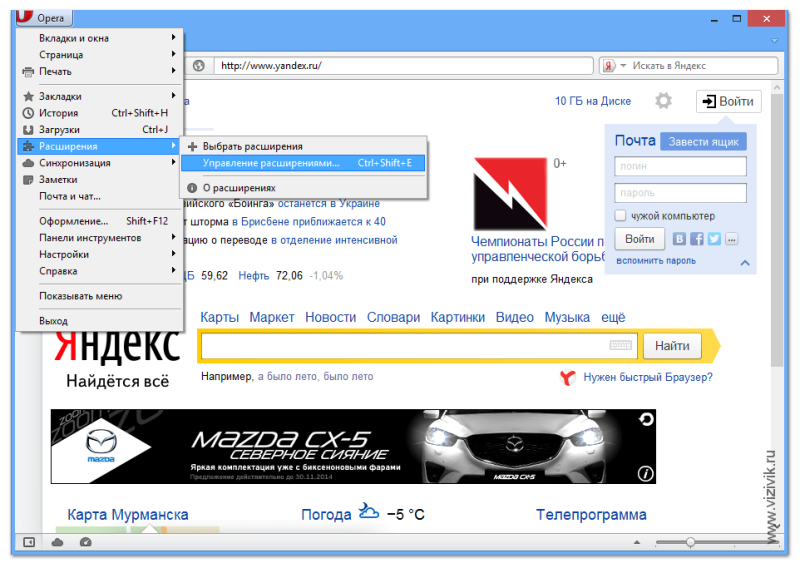The height and width of the screenshot is (568, 800).
Task: Click the пароль input field
Action: point(680,193)
